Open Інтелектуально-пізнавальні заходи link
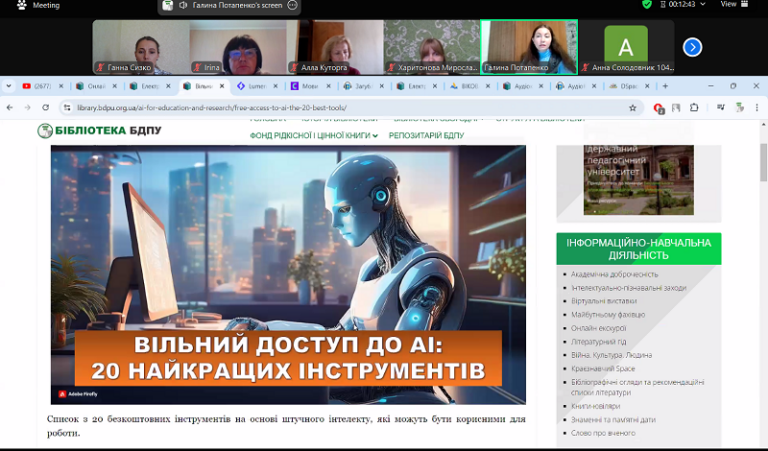The width and height of the screenshot is (768, 451). click(628, 288)
